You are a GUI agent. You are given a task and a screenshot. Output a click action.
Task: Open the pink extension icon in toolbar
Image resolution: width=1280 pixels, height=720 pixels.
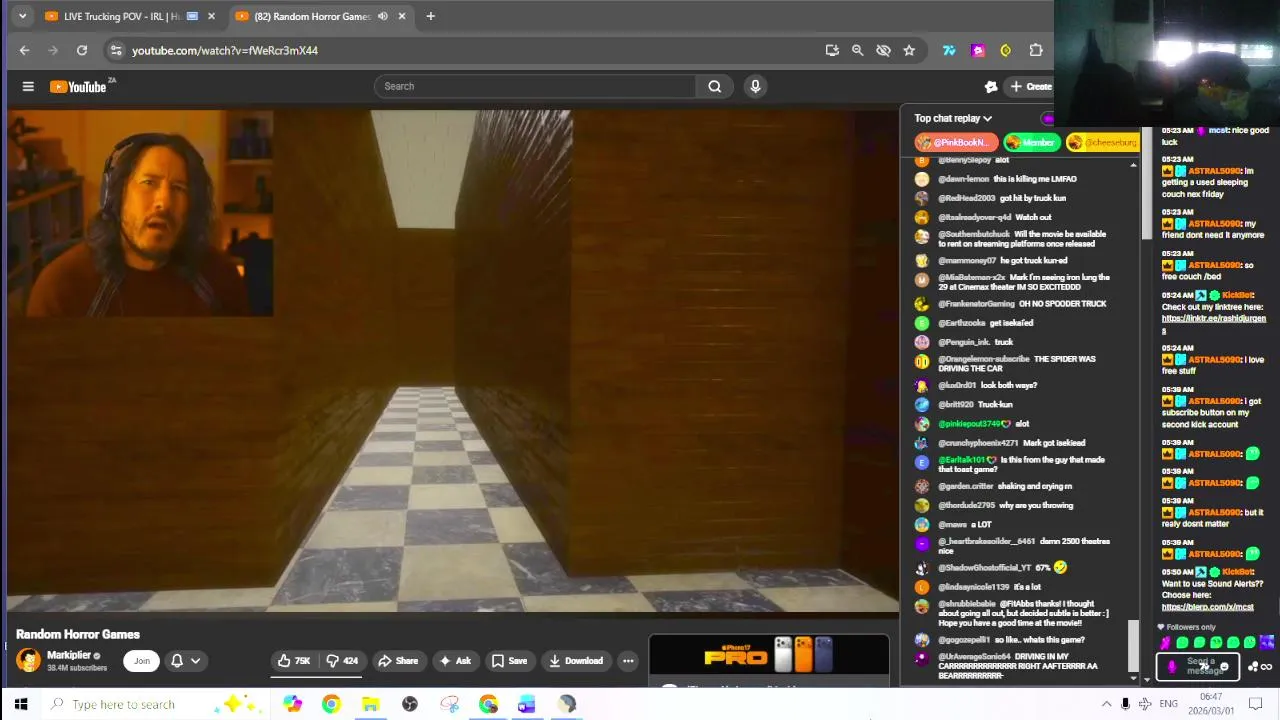(978, 50)
